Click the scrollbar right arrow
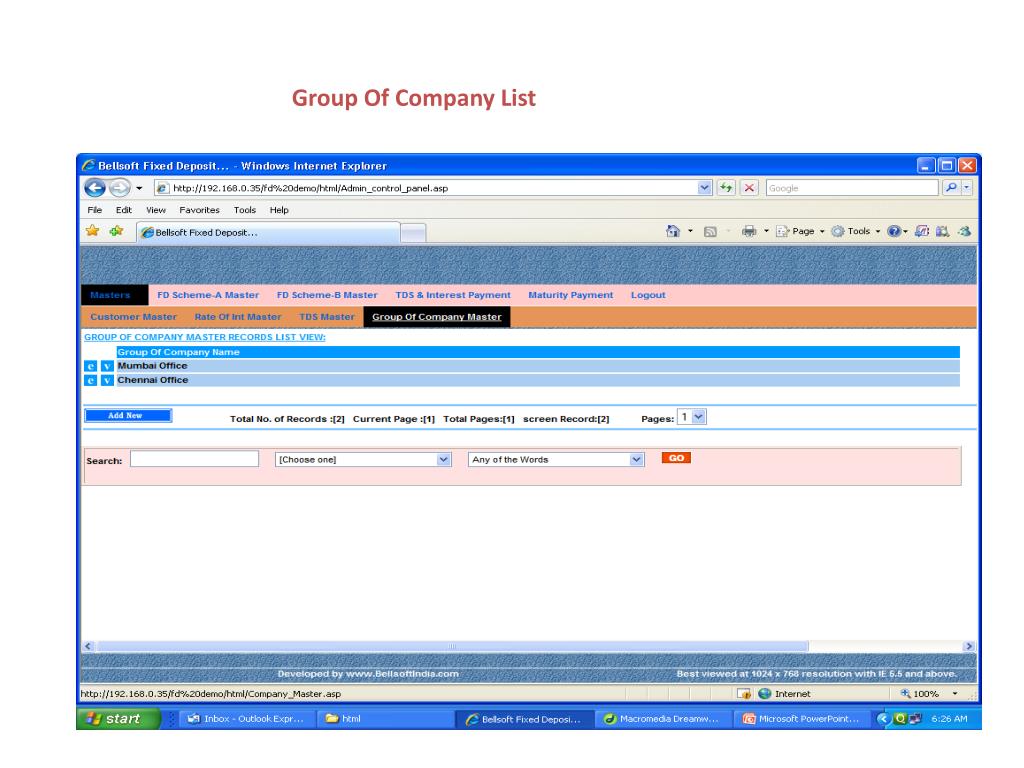 969,647
